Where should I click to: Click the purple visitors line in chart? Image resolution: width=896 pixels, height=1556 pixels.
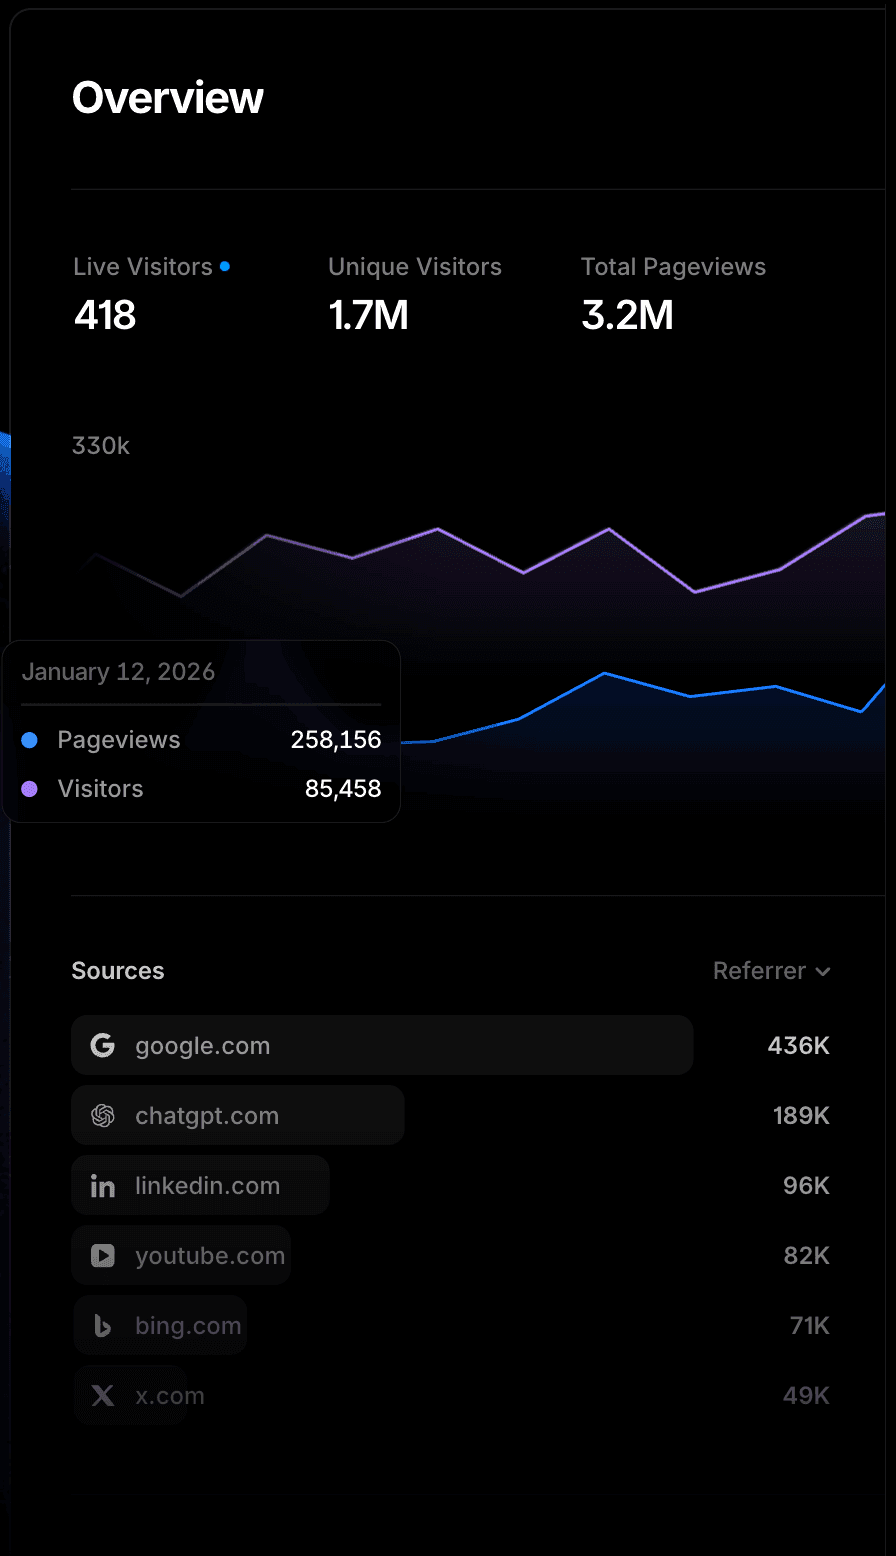pos(523,572)
